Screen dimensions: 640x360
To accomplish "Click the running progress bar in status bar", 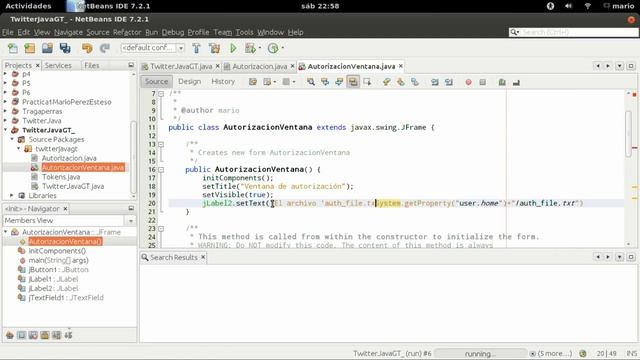I will click(x=480, y=353).
